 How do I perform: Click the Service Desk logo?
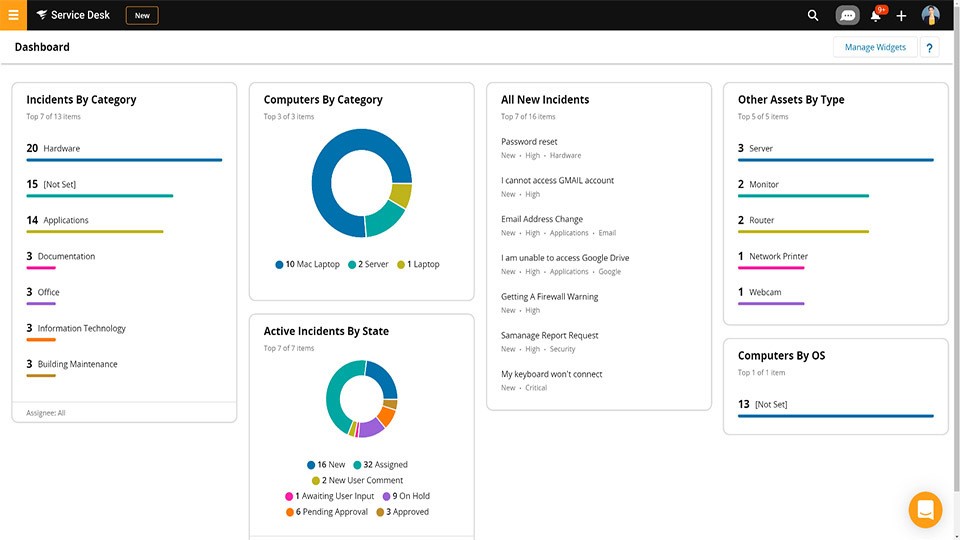(x=74, y=15)
